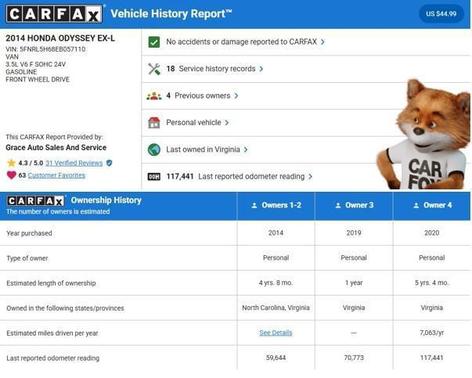
Task: Open the See Details mileage link
Action: (276, 333)
